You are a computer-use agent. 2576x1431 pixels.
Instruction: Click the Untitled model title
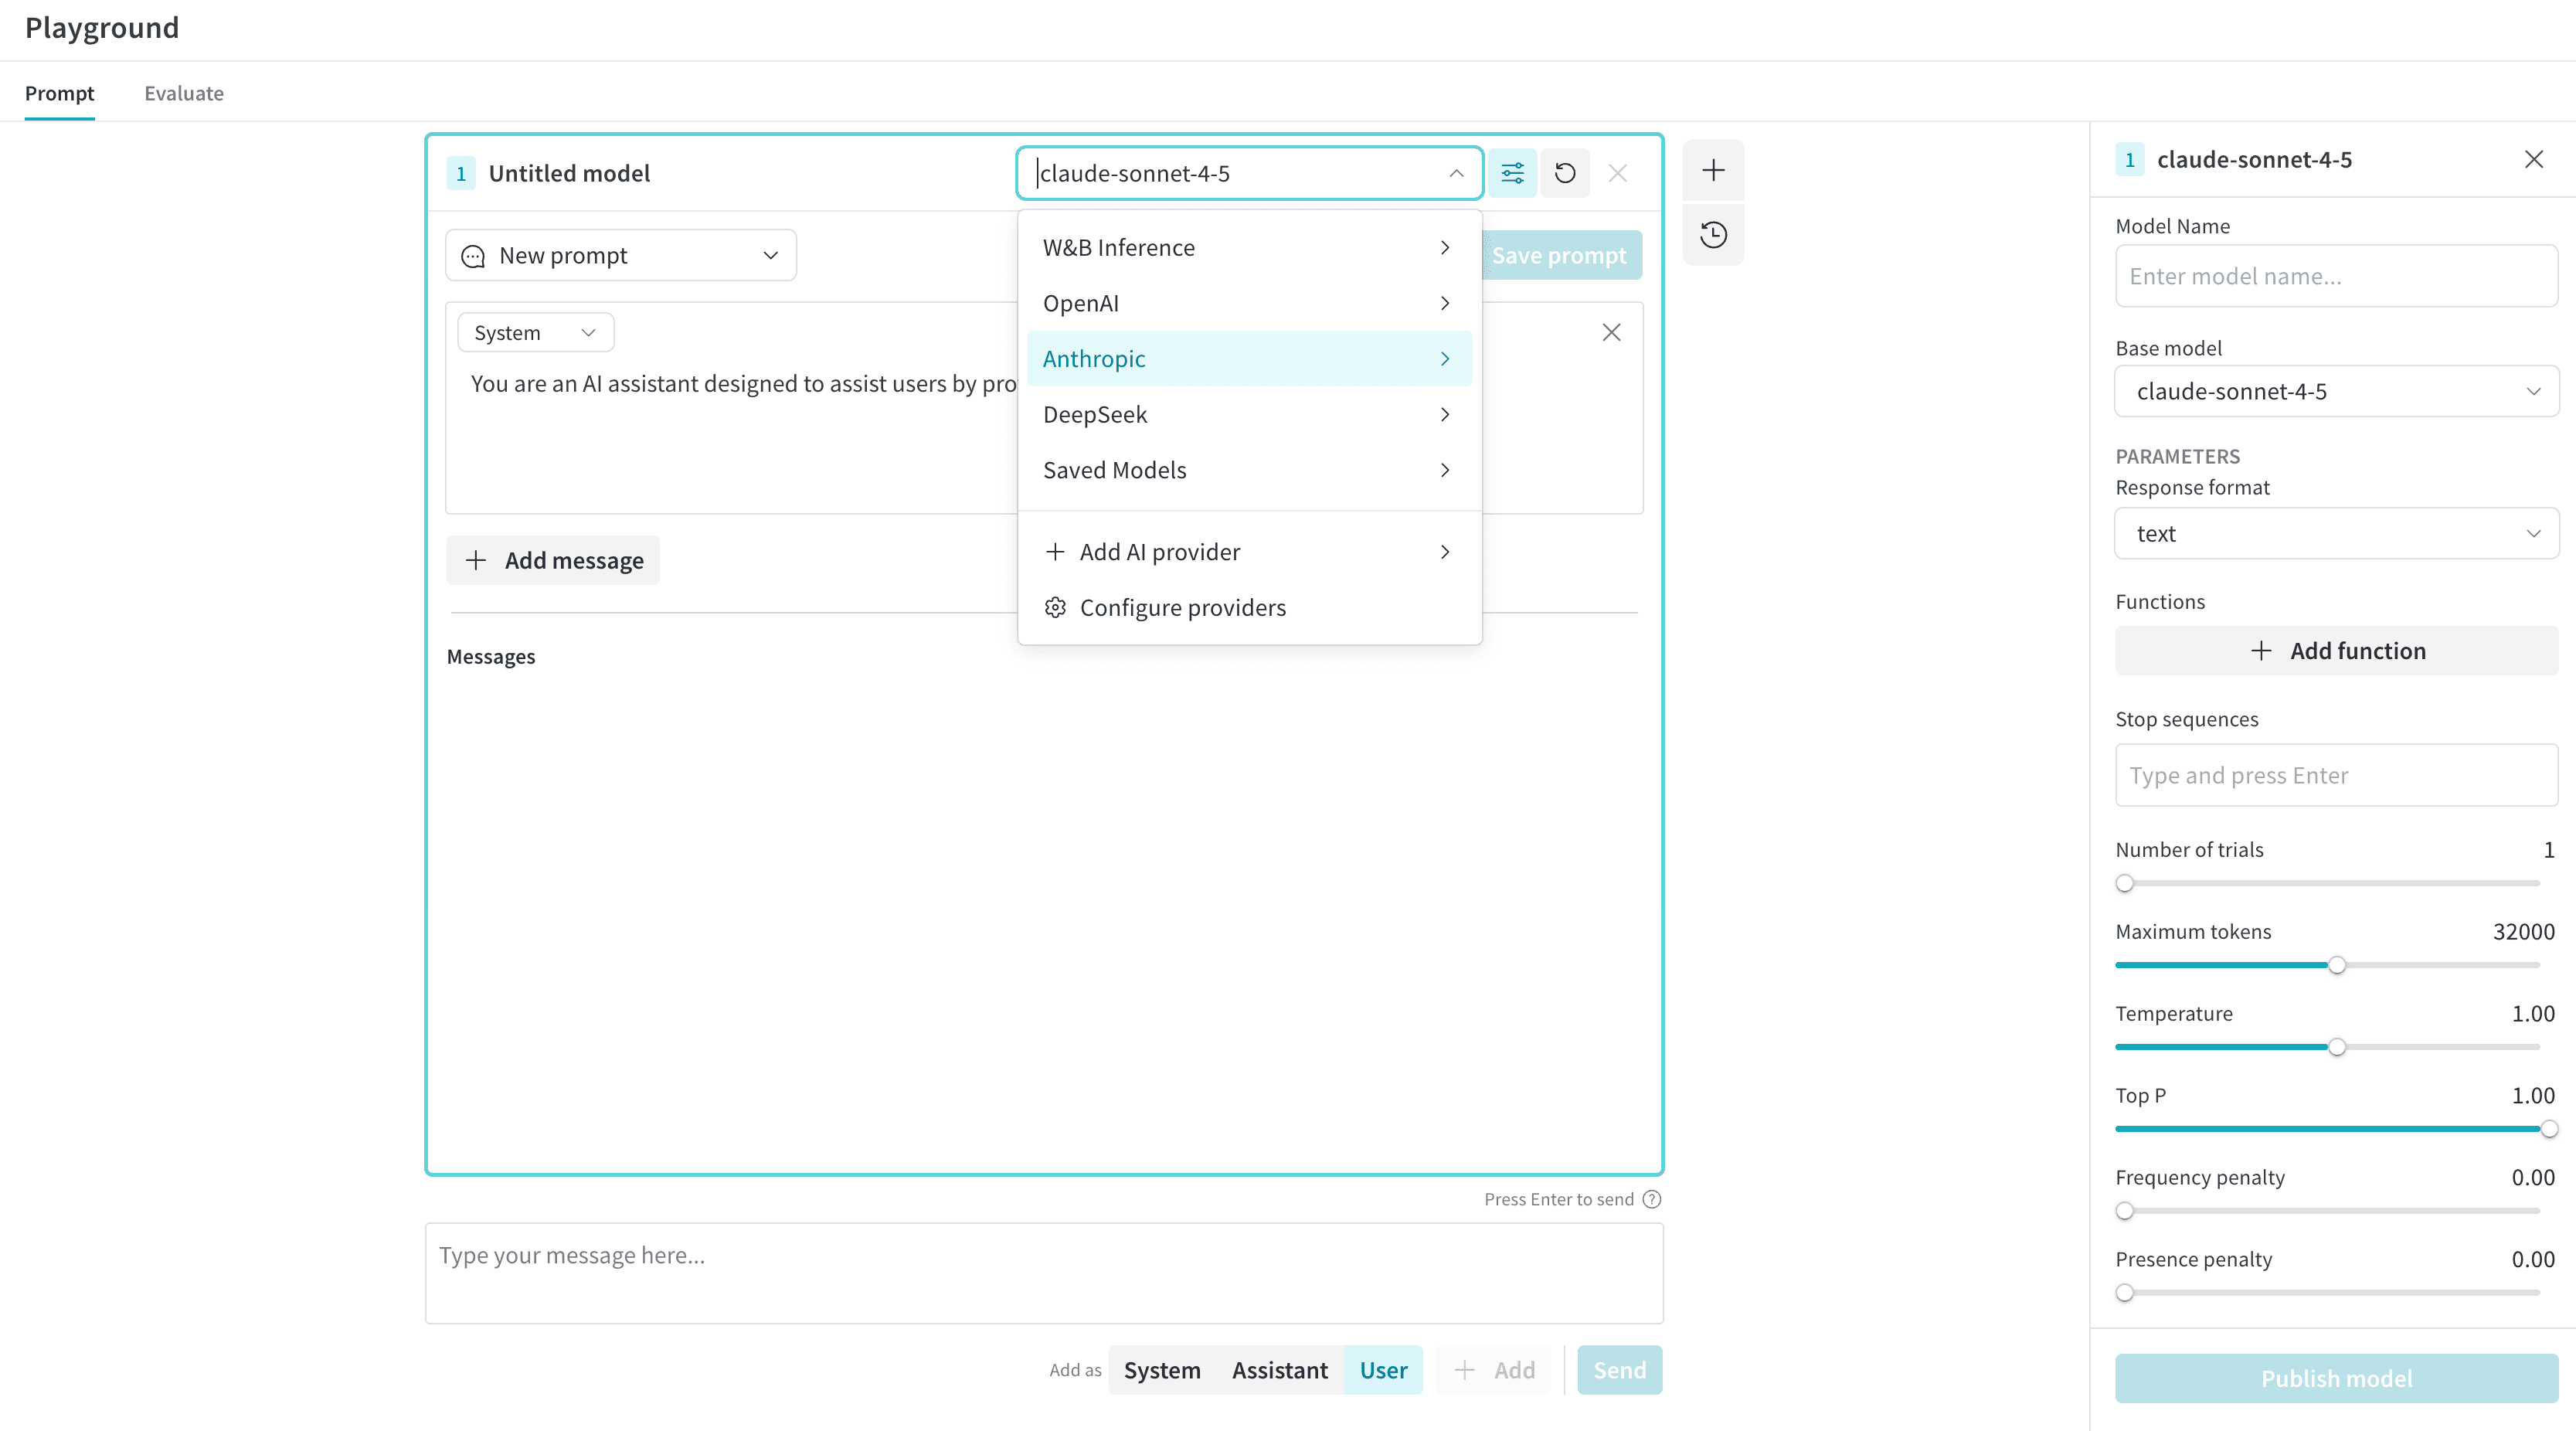click(569, 173)
